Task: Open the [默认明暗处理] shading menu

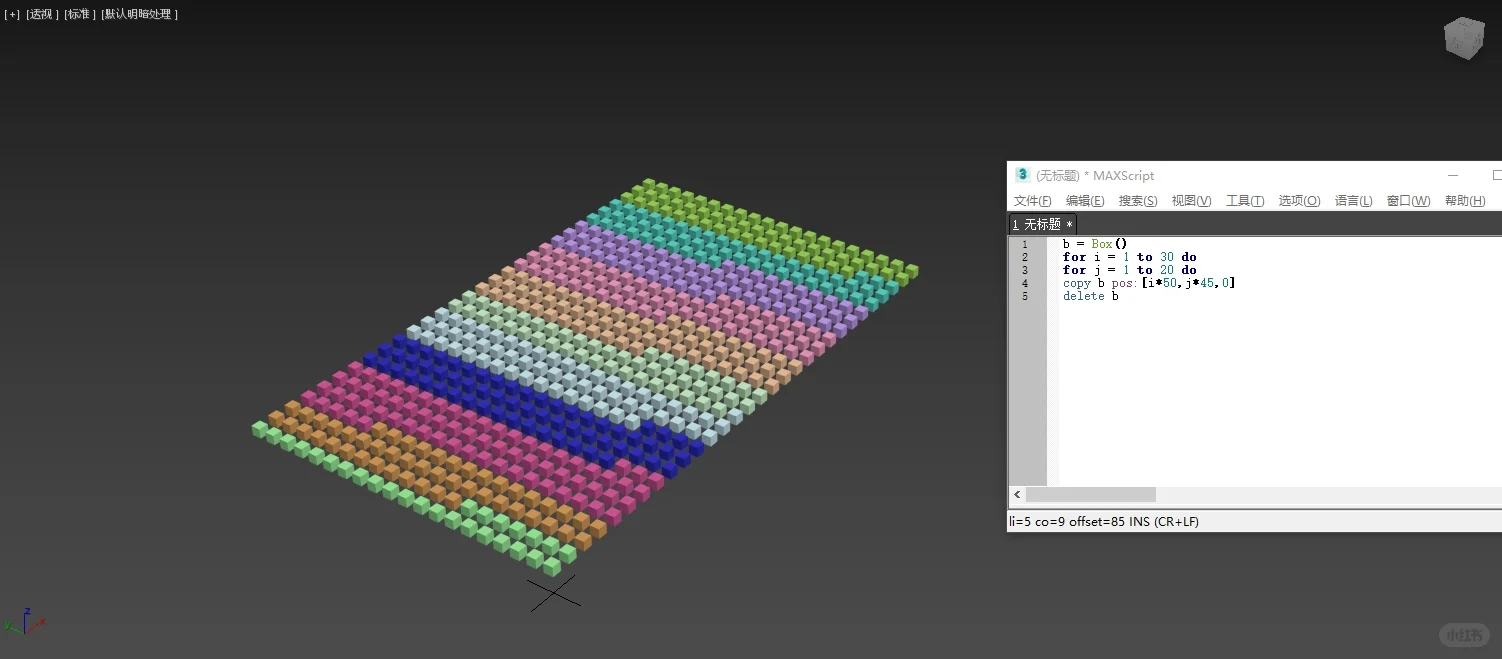Action: tap(138, 14)
